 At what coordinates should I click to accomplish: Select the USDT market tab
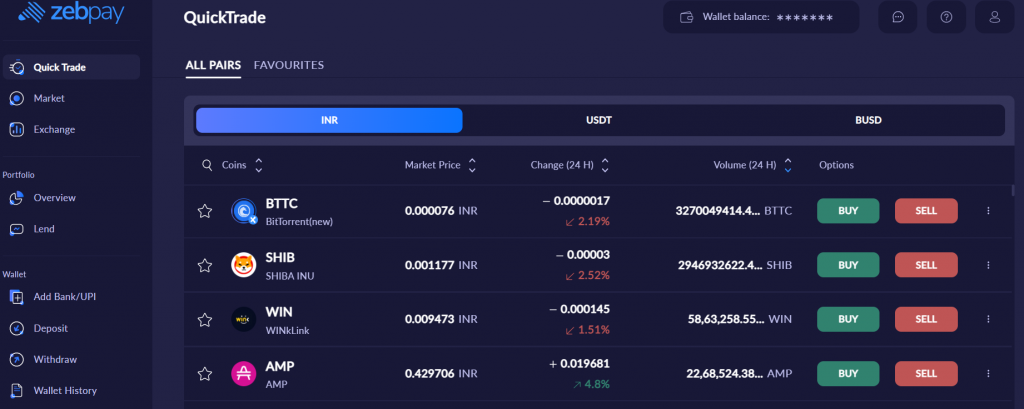[x=598, y=120]
